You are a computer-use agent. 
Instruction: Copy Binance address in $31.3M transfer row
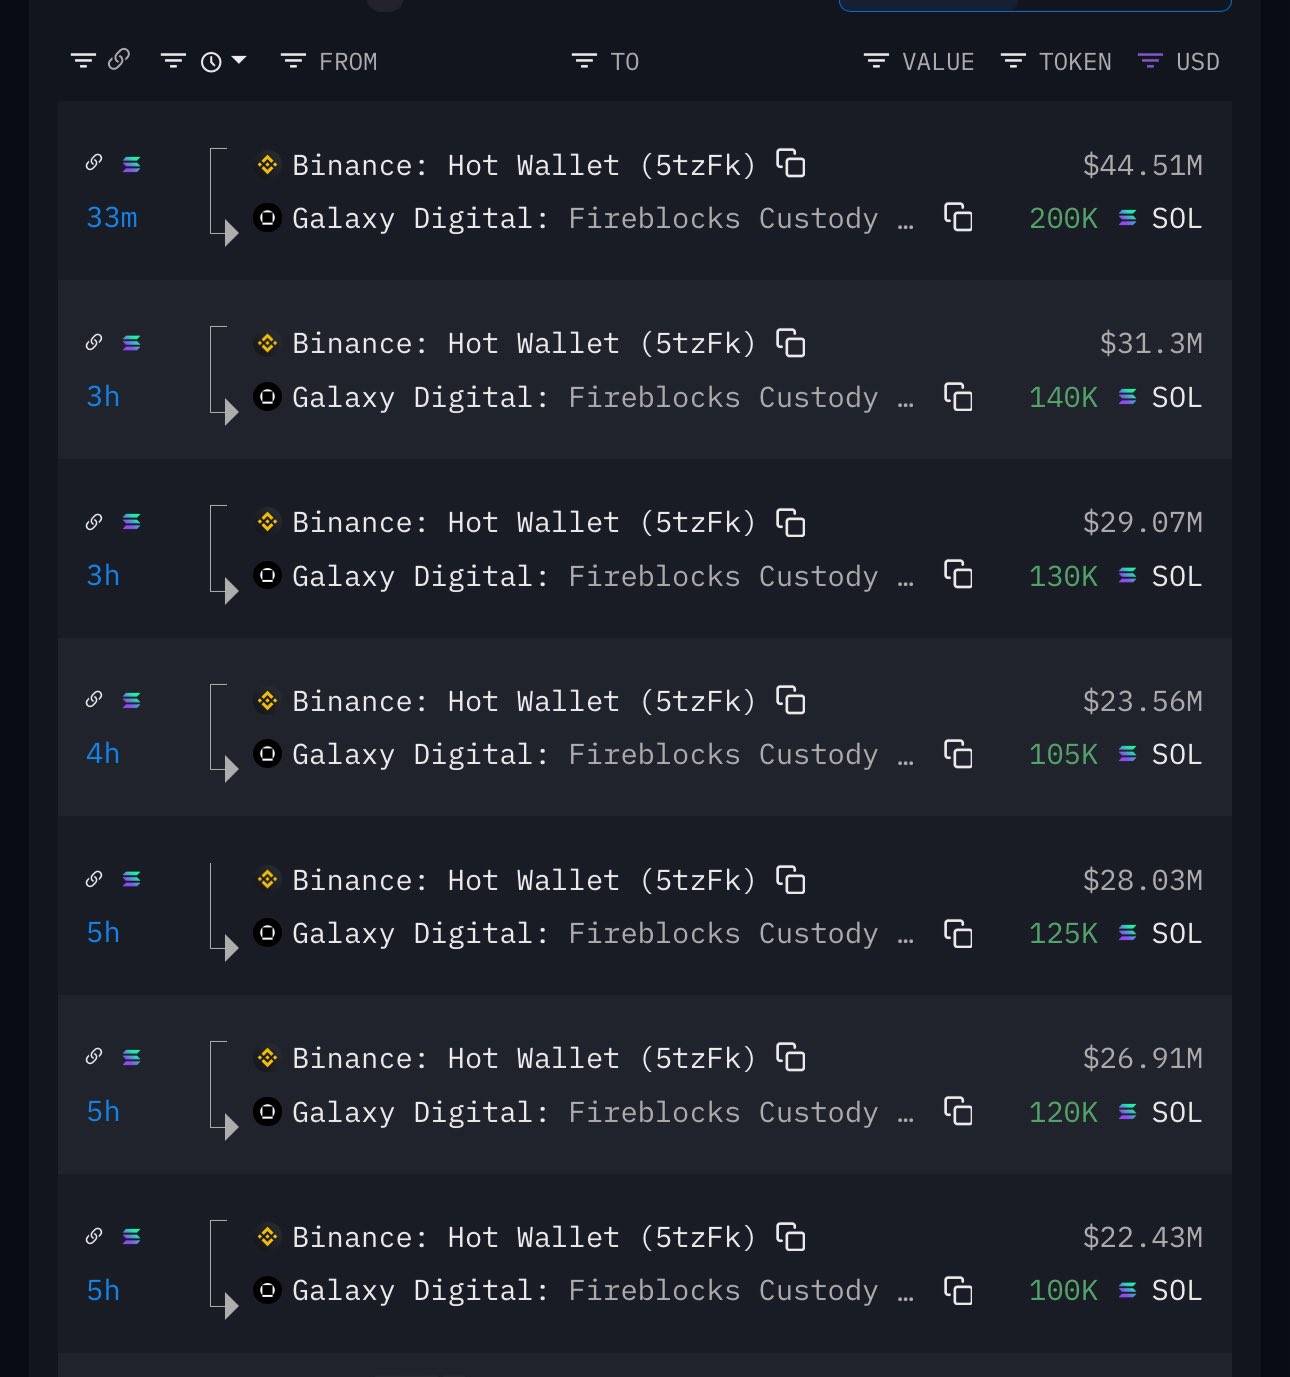[791, 343]
